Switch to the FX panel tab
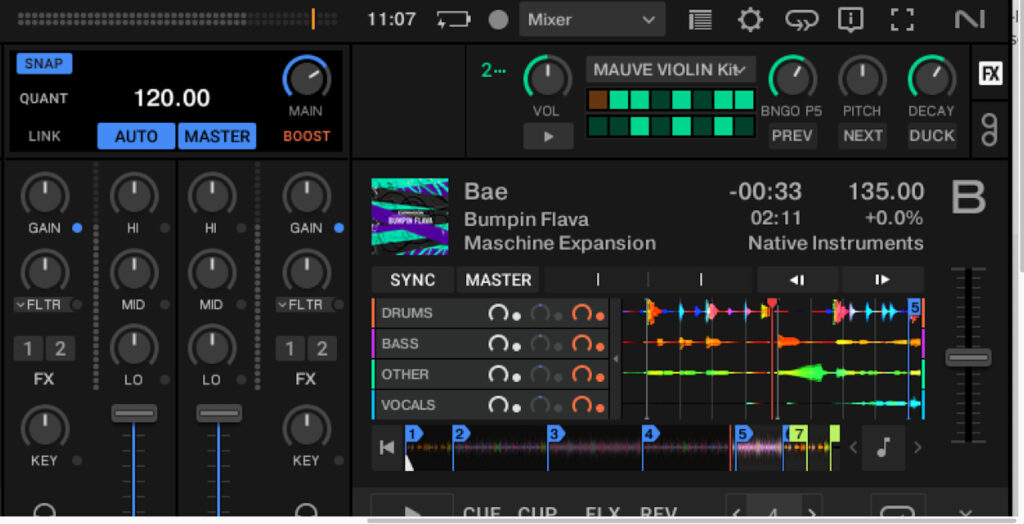Viewport: 1024px width, 524px height. pos(989,74)
